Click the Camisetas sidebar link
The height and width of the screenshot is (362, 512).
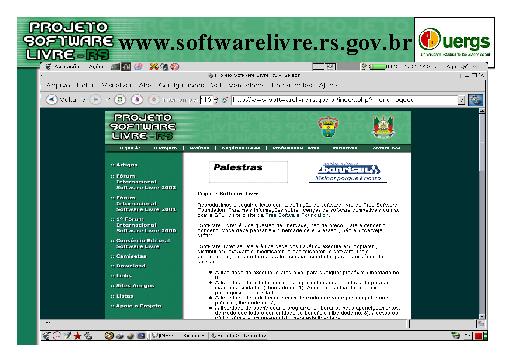(x=131, y=256)
